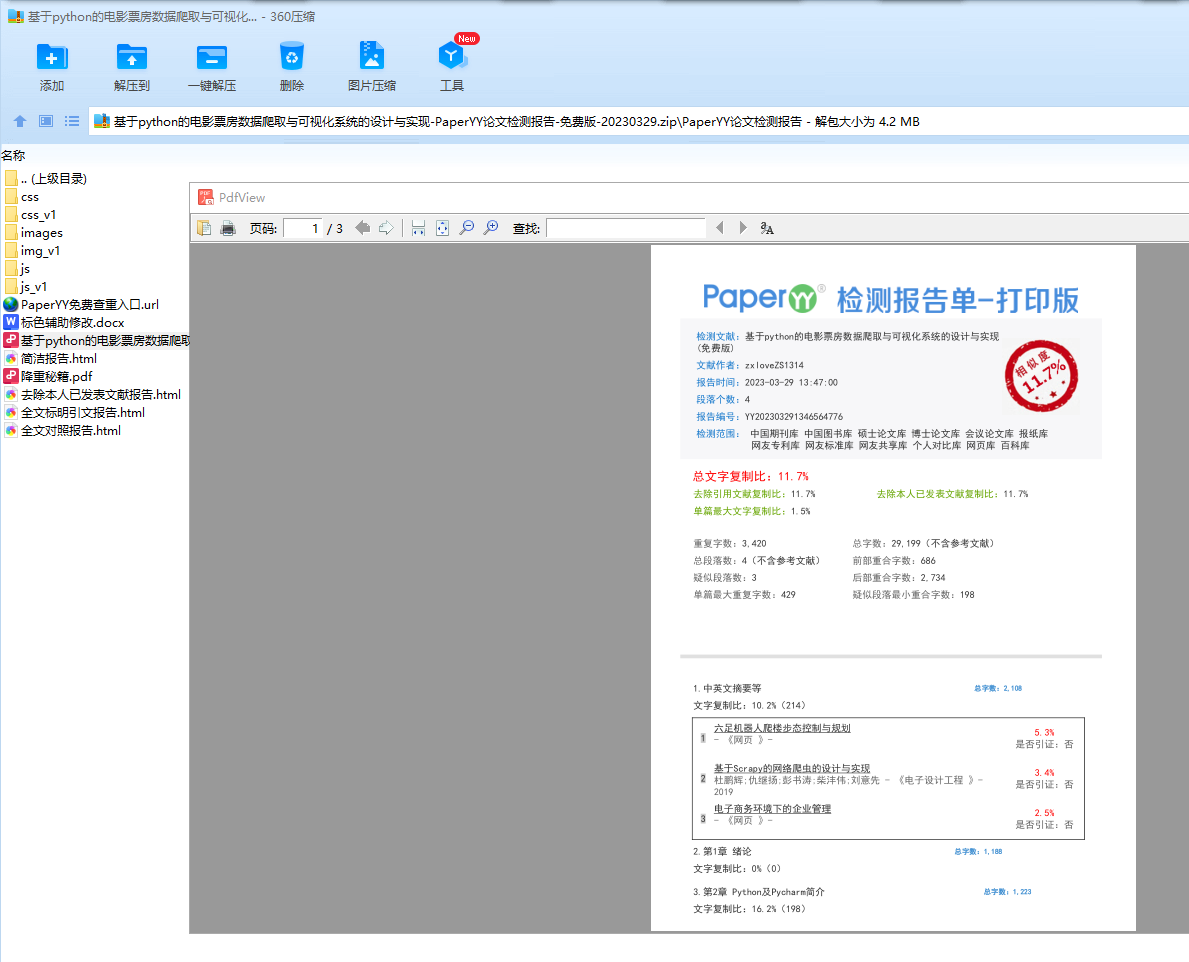
Task: Click the fit page icon in PdfView
Action: click(442, 228)
